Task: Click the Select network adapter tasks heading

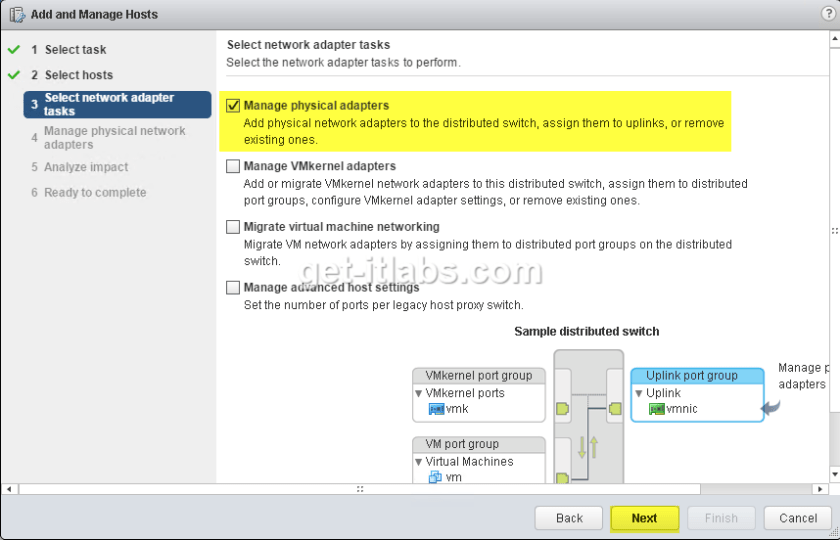Action: pos(309,45)
